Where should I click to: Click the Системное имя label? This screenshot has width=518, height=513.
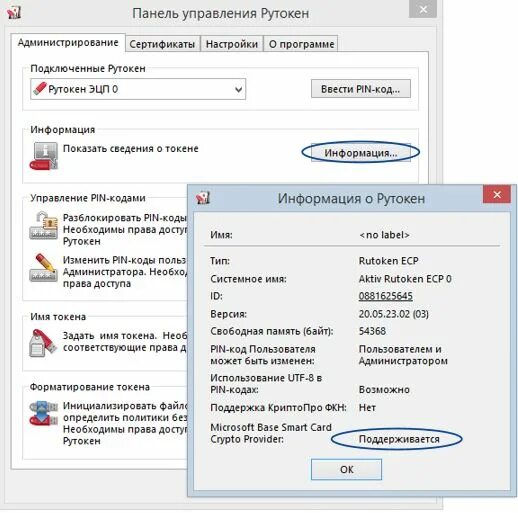click(248, 279)
